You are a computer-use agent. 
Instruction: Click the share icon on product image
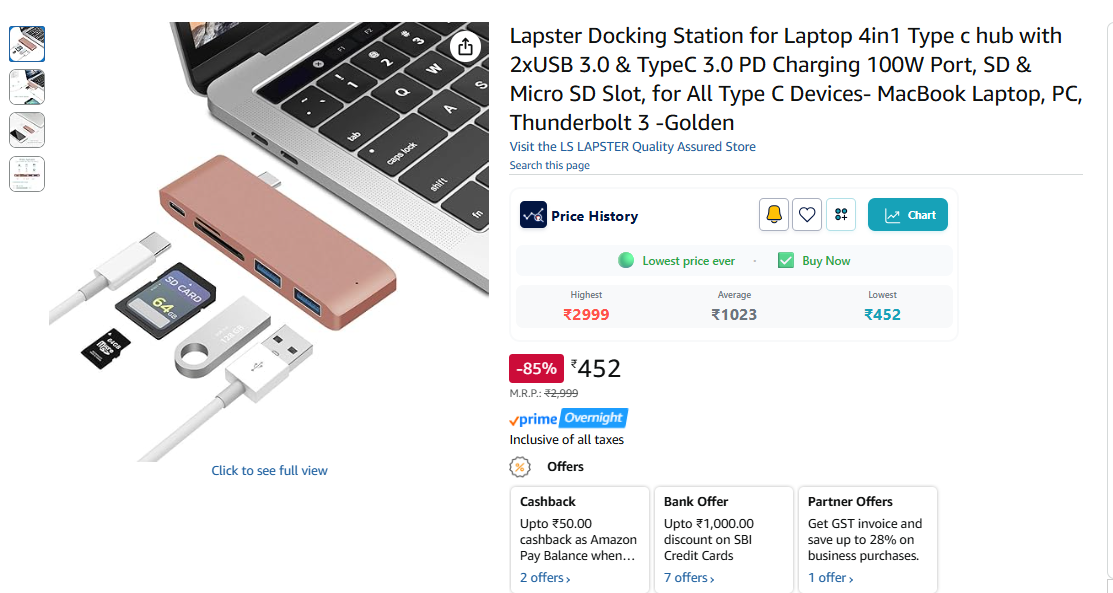(x=465, y=46)
